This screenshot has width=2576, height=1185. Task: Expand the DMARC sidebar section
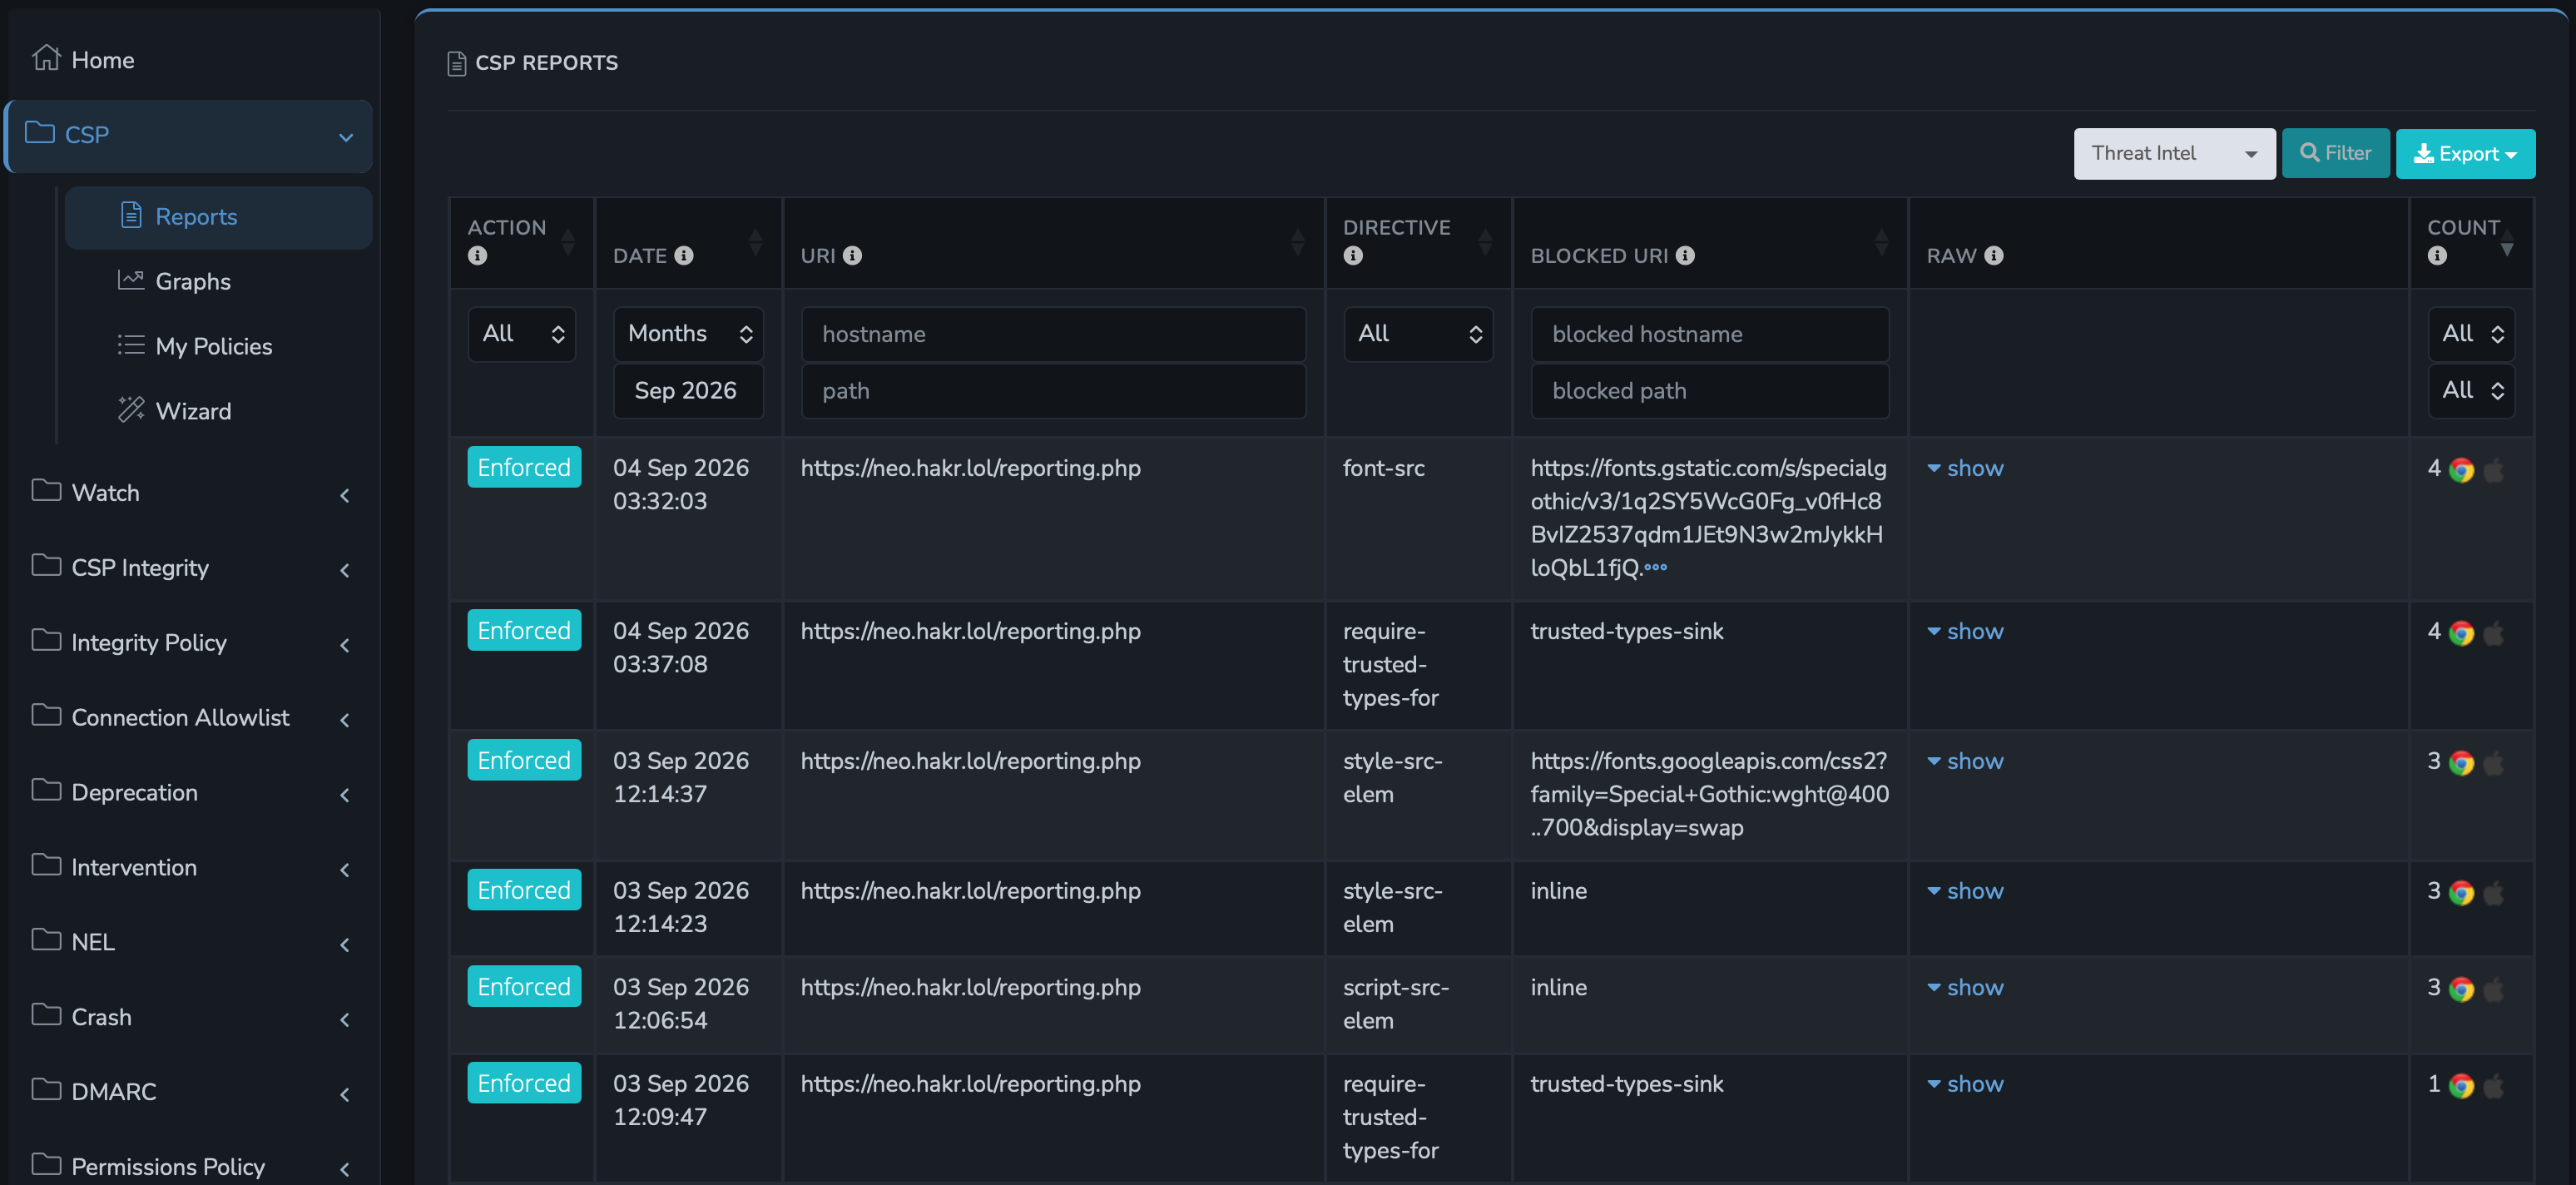point(190,1092)
